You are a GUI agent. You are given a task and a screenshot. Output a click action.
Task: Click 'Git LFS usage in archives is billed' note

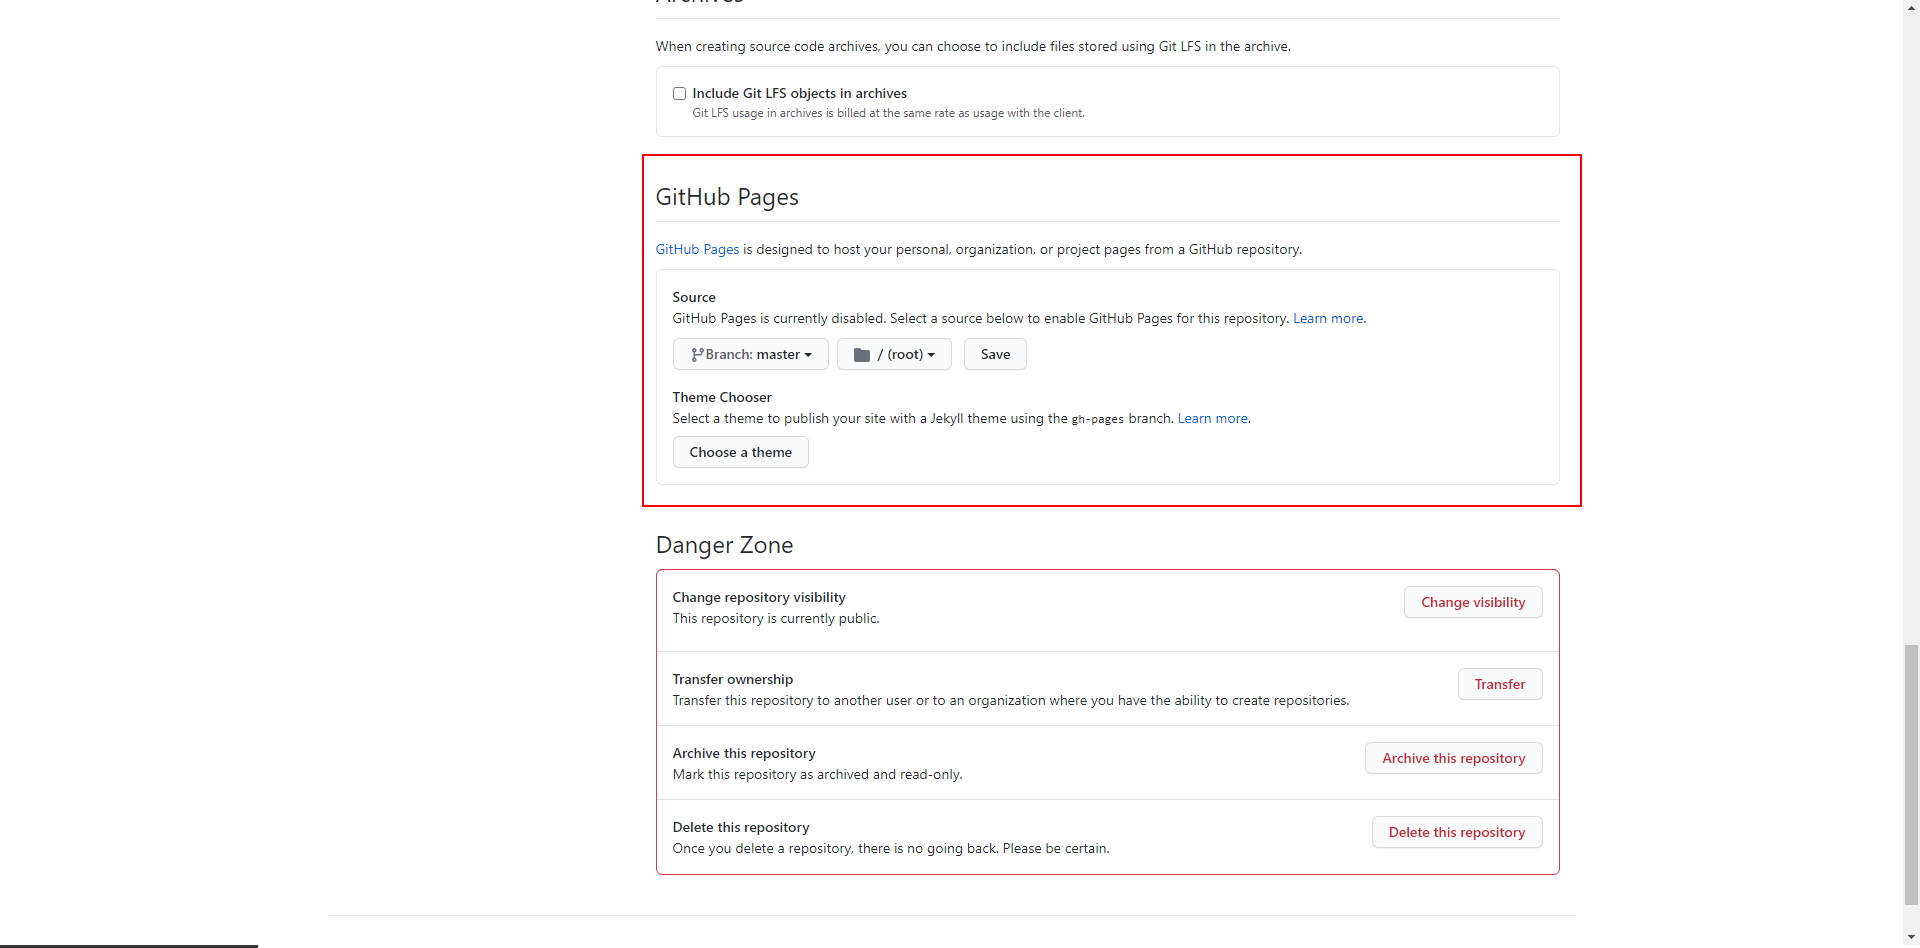tap(888, 113)
